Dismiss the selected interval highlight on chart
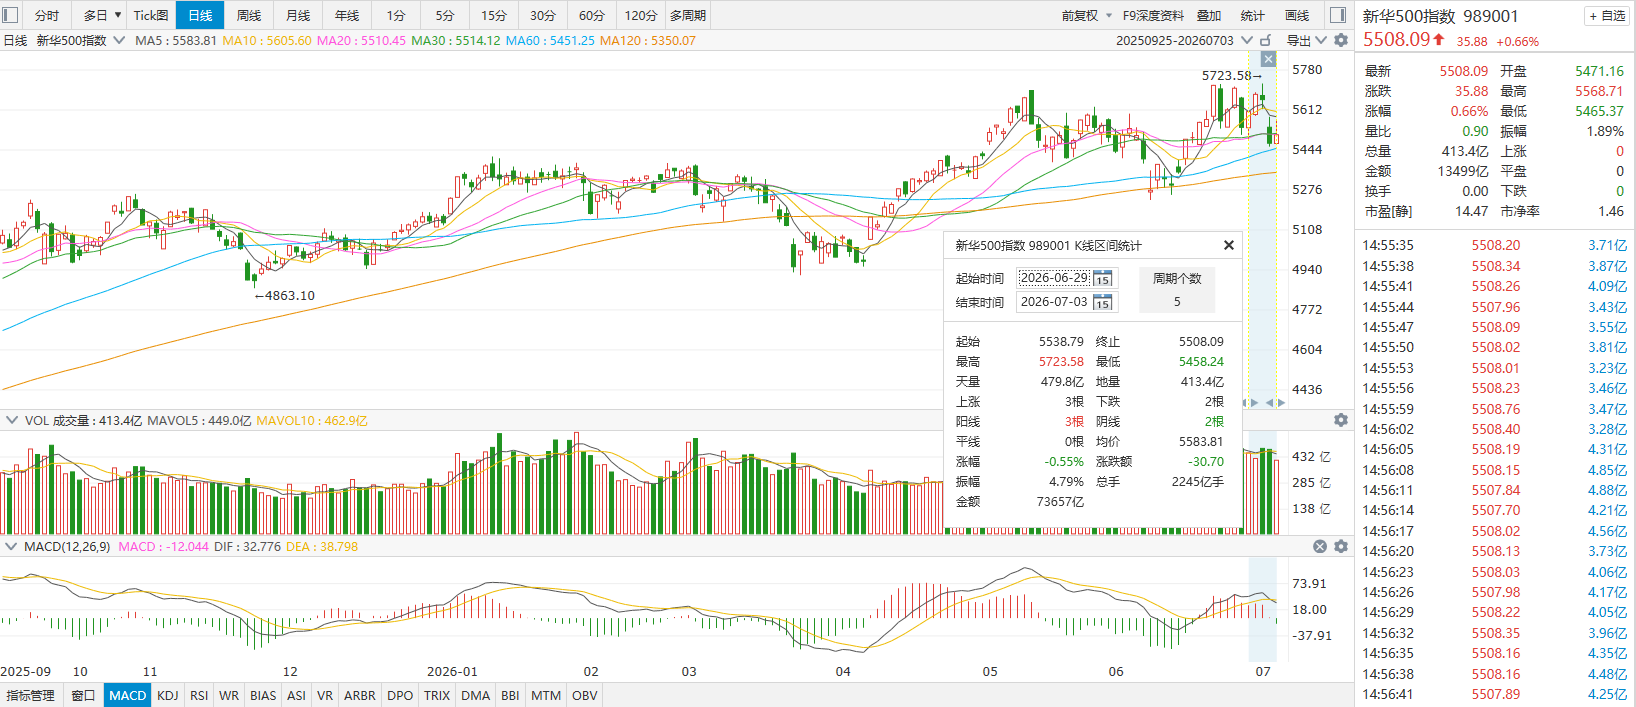 click(x=1268, y=59)
